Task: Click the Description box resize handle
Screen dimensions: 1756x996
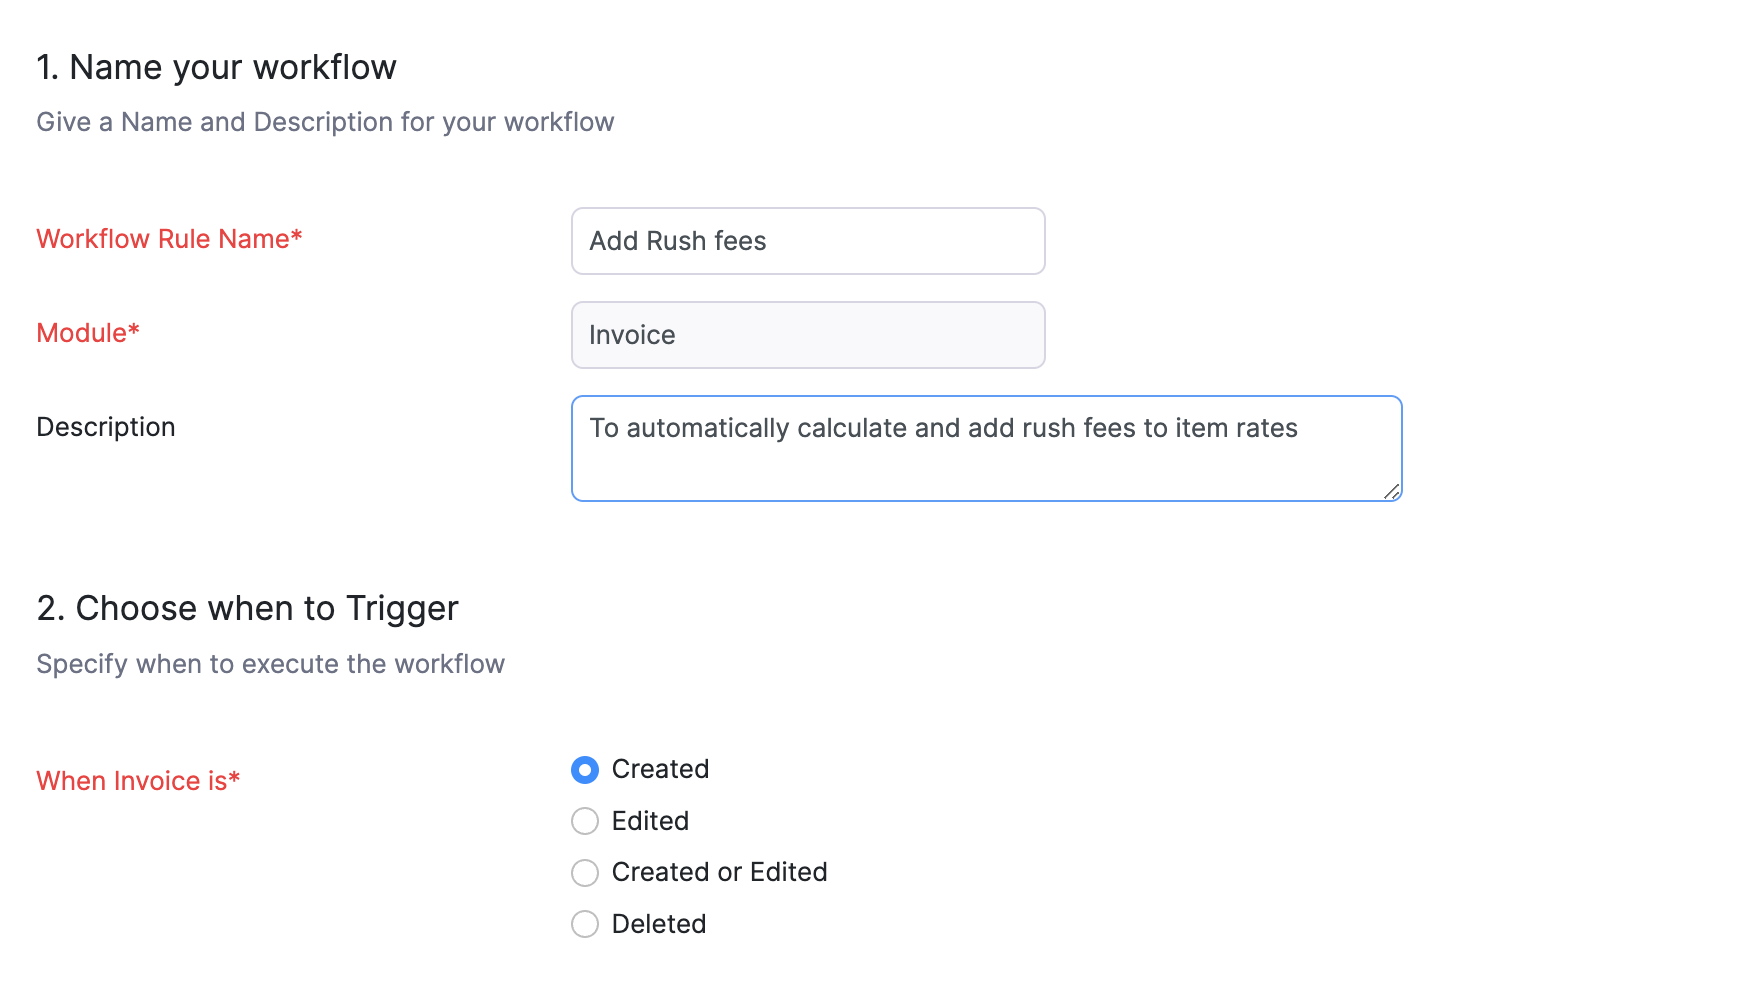Action: (x=1391, y=491)
